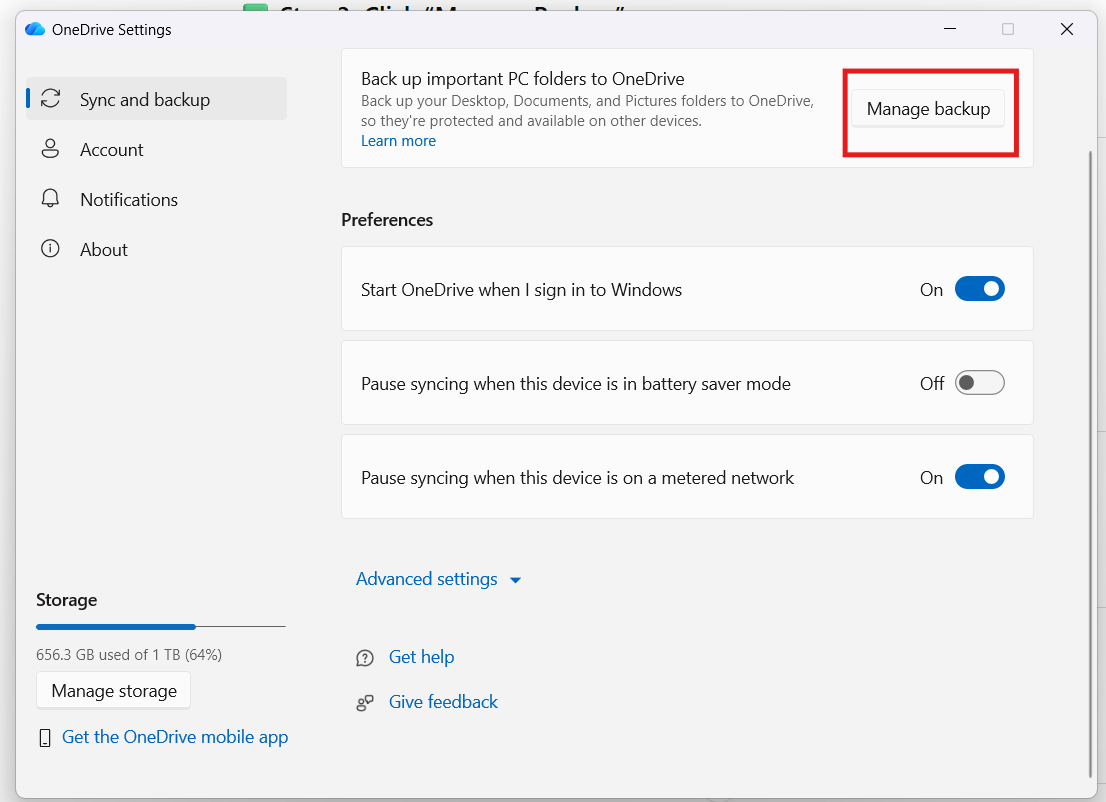Click the question mark icon beside Get help
Screen dimensions: 1106x802
point(365,657)
